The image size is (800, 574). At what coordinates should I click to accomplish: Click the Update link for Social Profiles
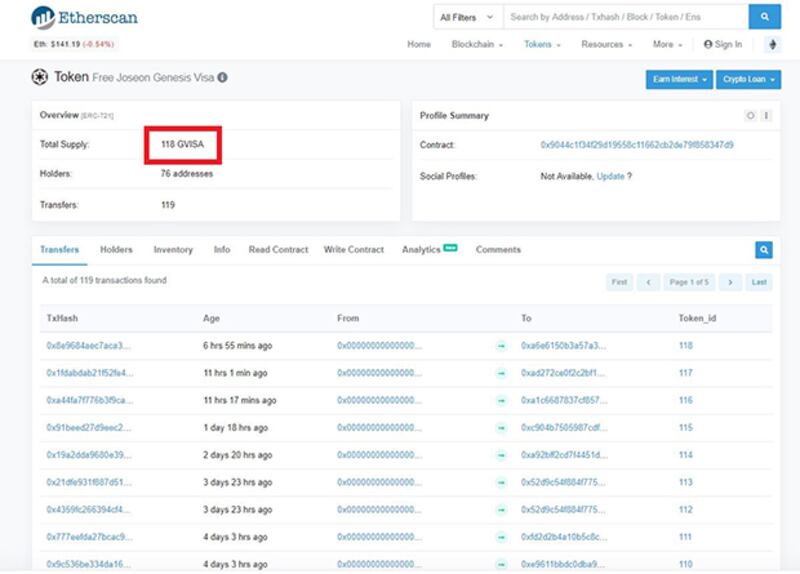coord(610,176)
